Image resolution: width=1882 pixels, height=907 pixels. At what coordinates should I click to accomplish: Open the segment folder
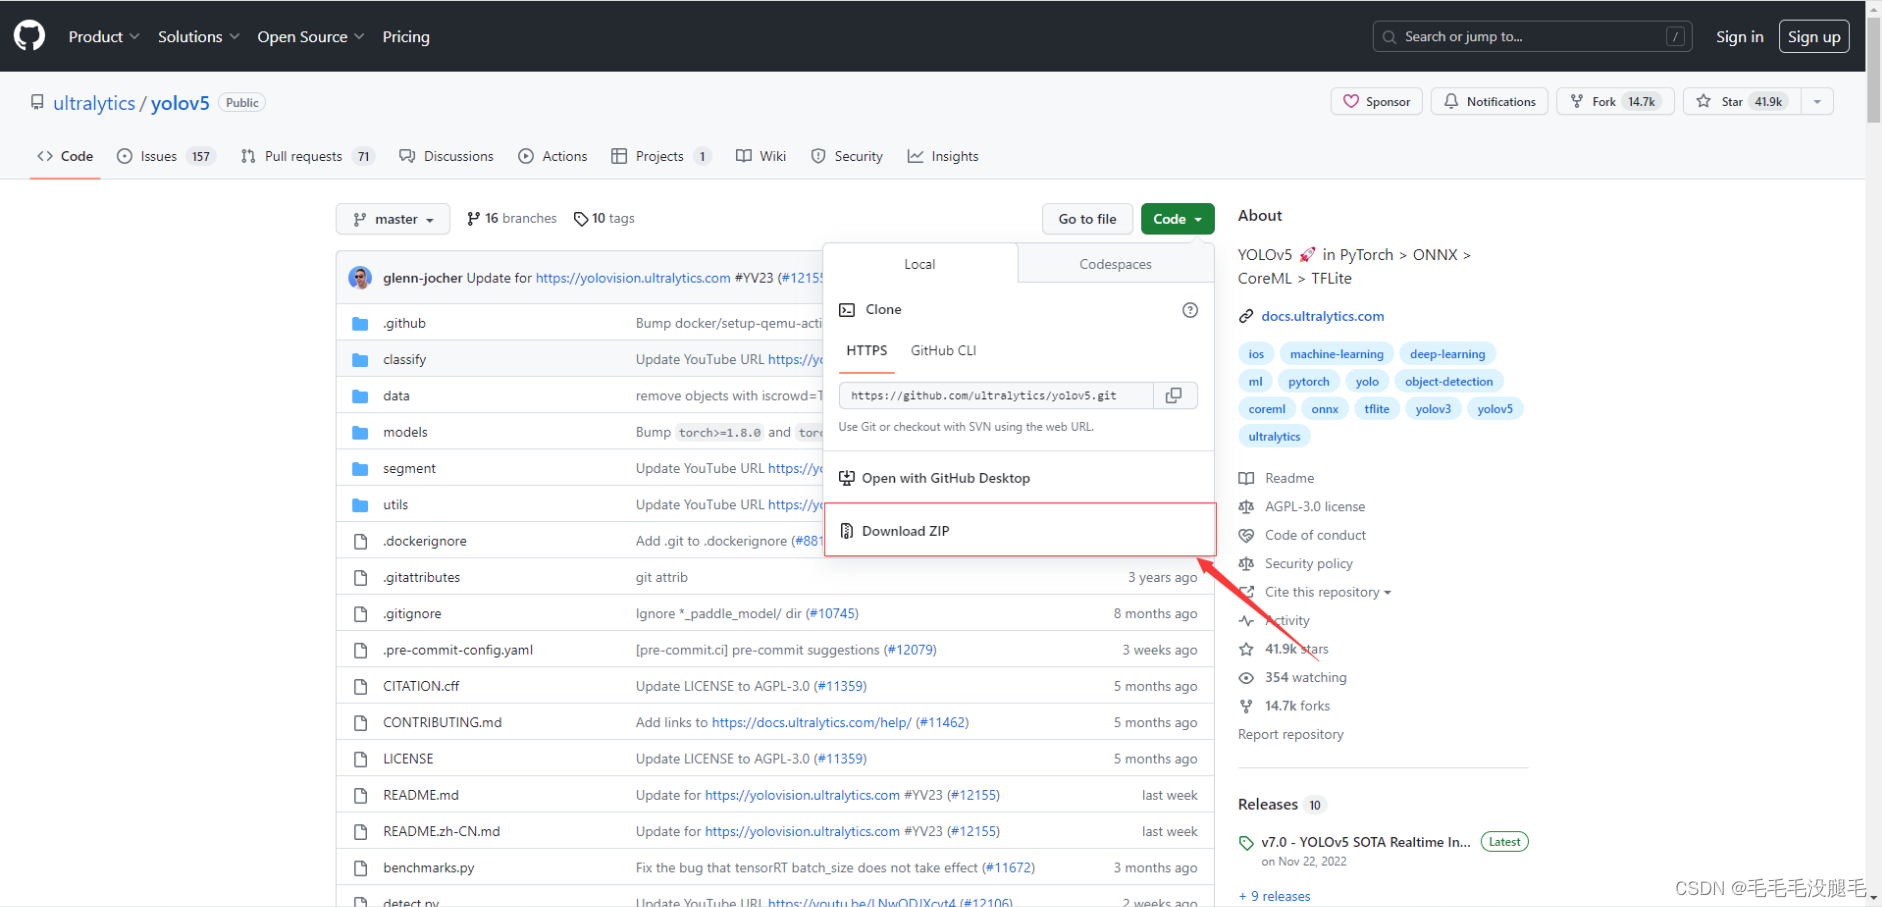[x=409, y=469]
